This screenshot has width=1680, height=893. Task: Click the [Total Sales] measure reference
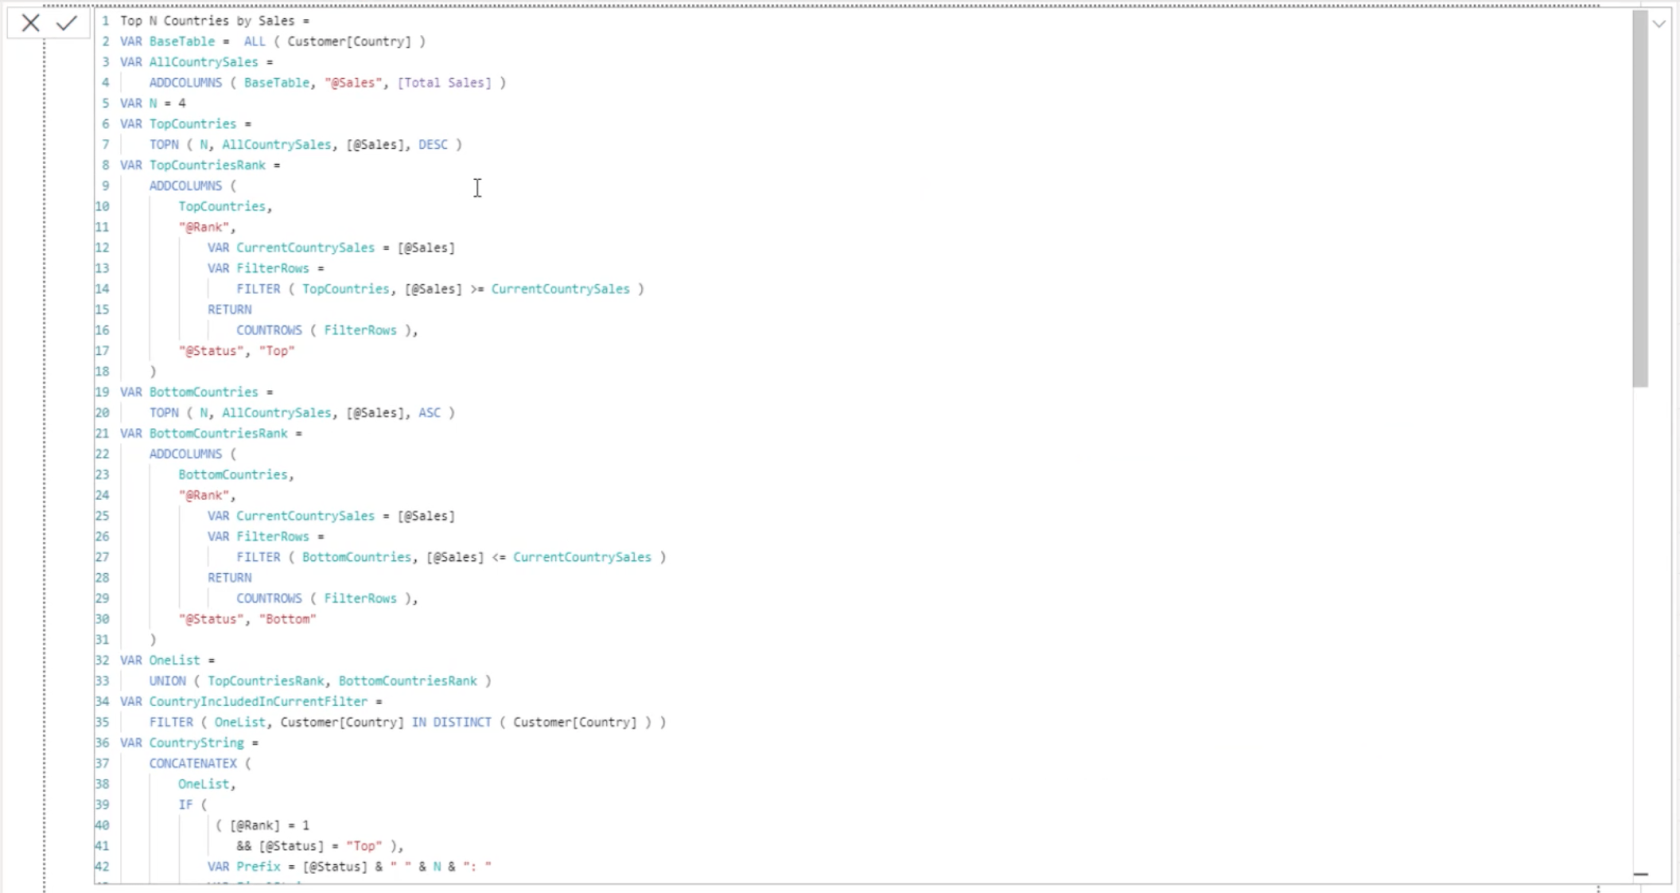pyautogui.click(x=445, y=83)
